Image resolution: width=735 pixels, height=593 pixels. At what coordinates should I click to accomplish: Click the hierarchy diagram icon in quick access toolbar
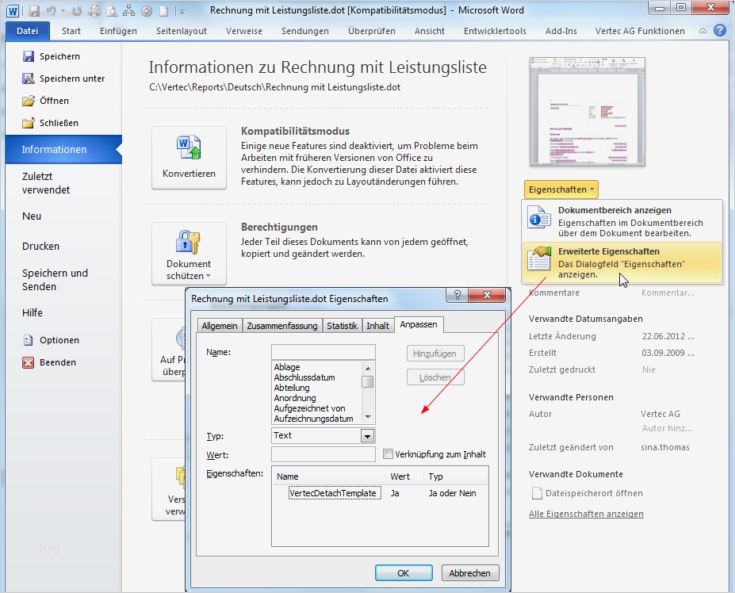point(129,11)
